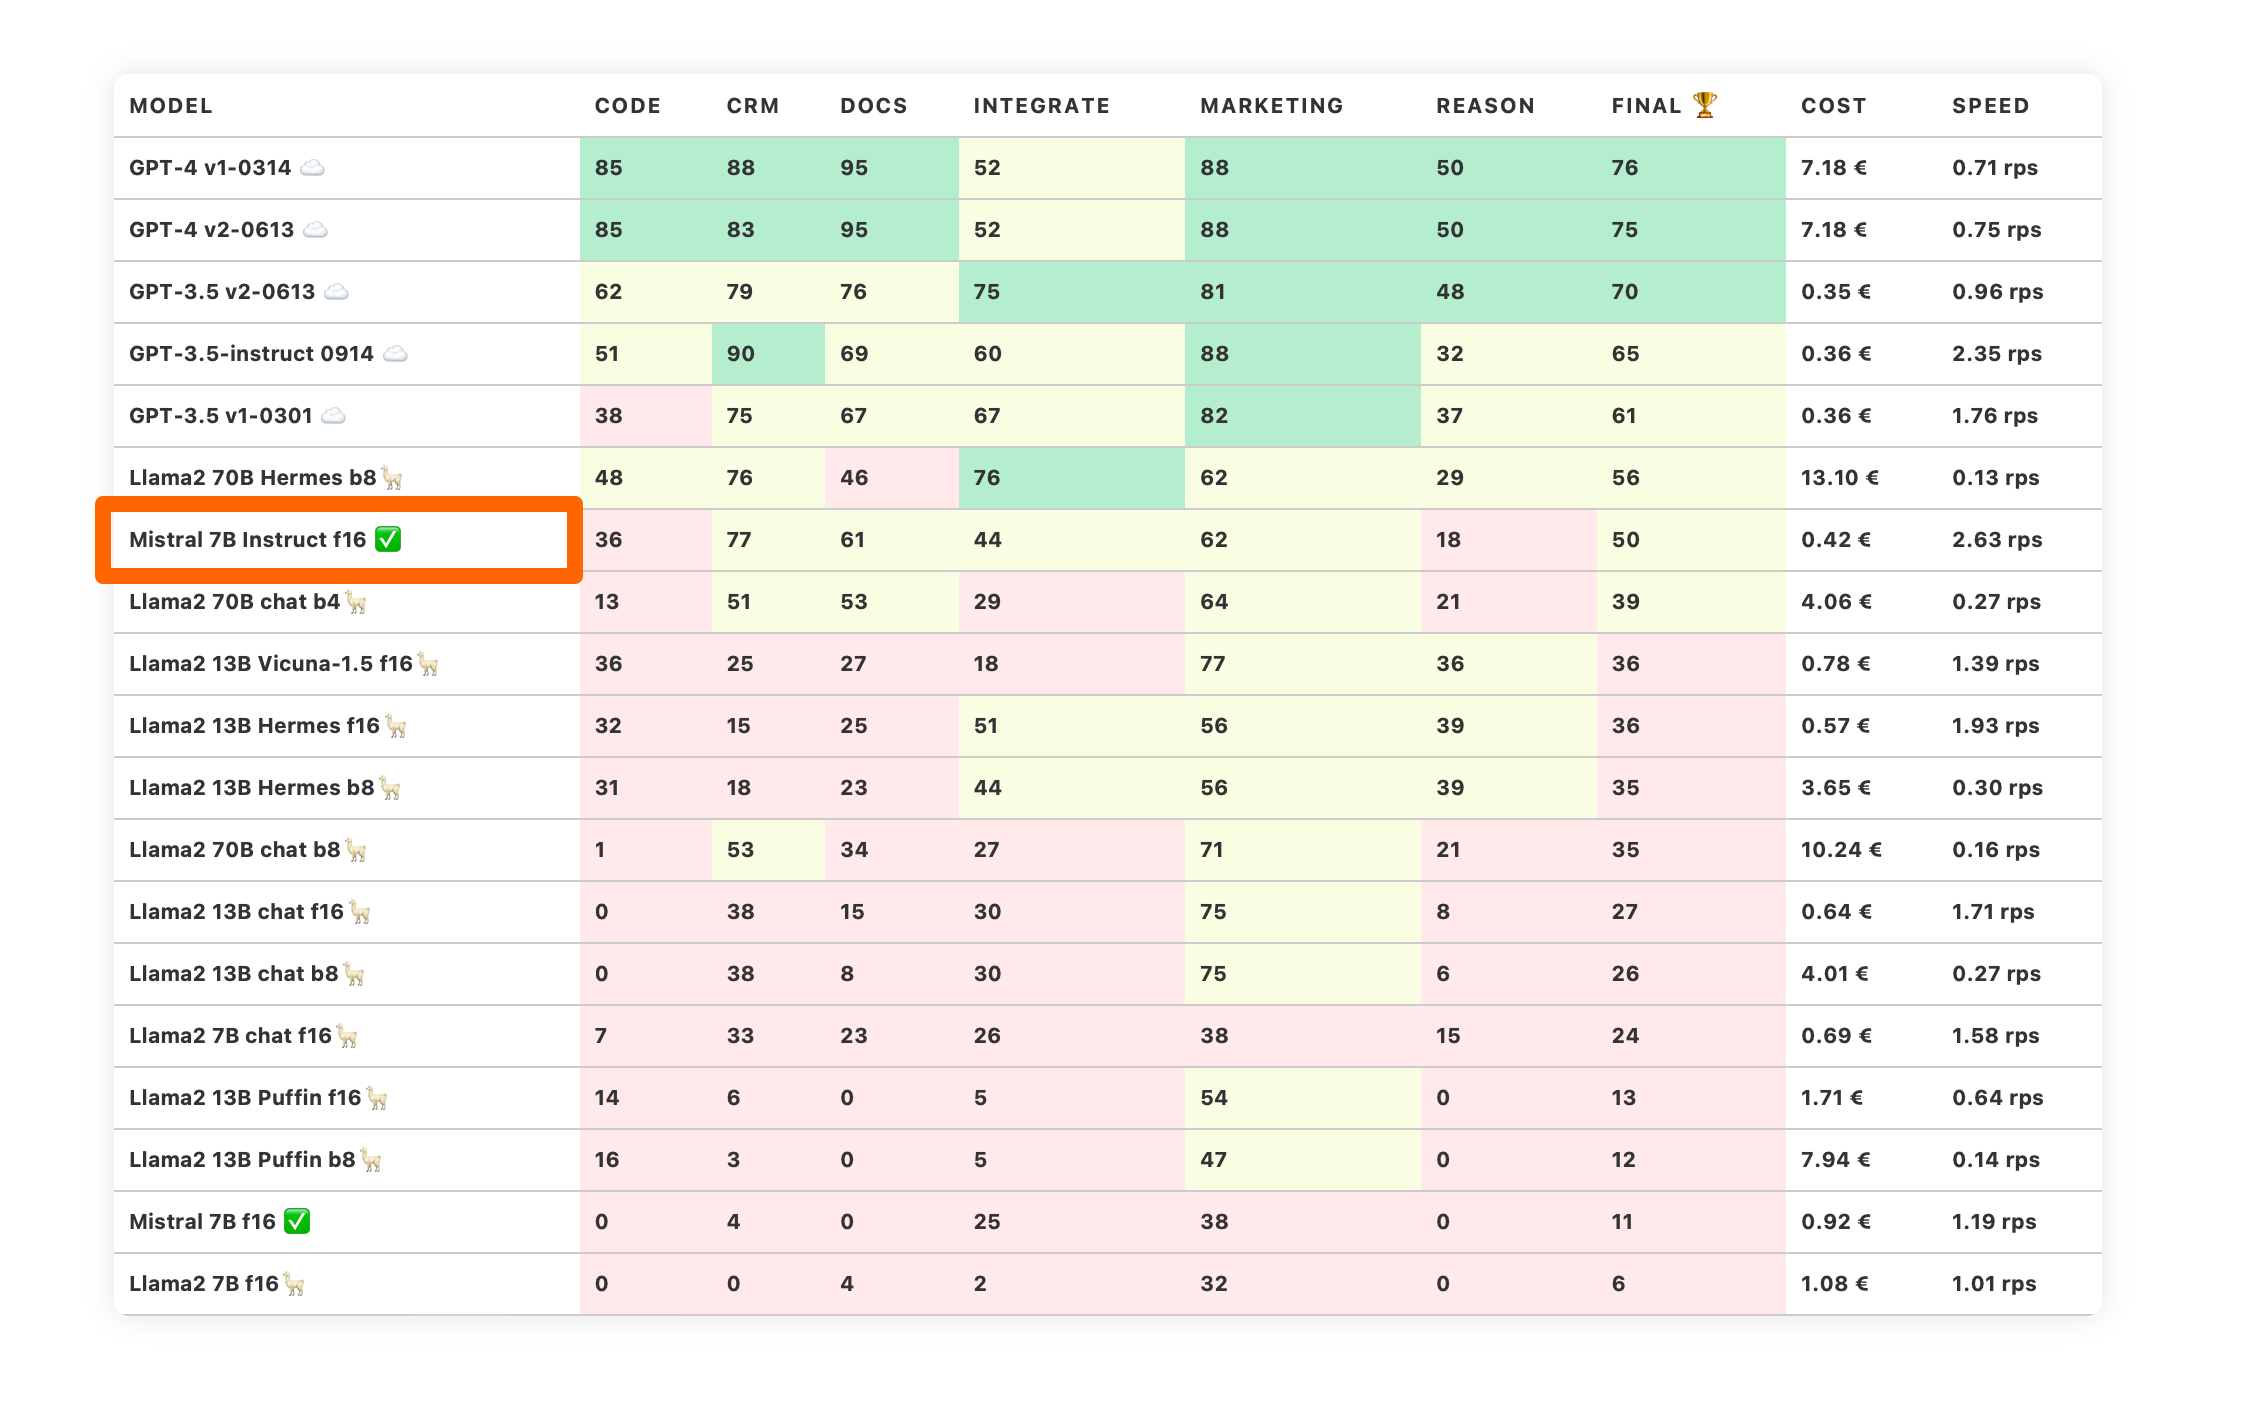Click the trophy icon beside FINAL header
The width and height of the screenshot is (2260, 1402).
1705,104
